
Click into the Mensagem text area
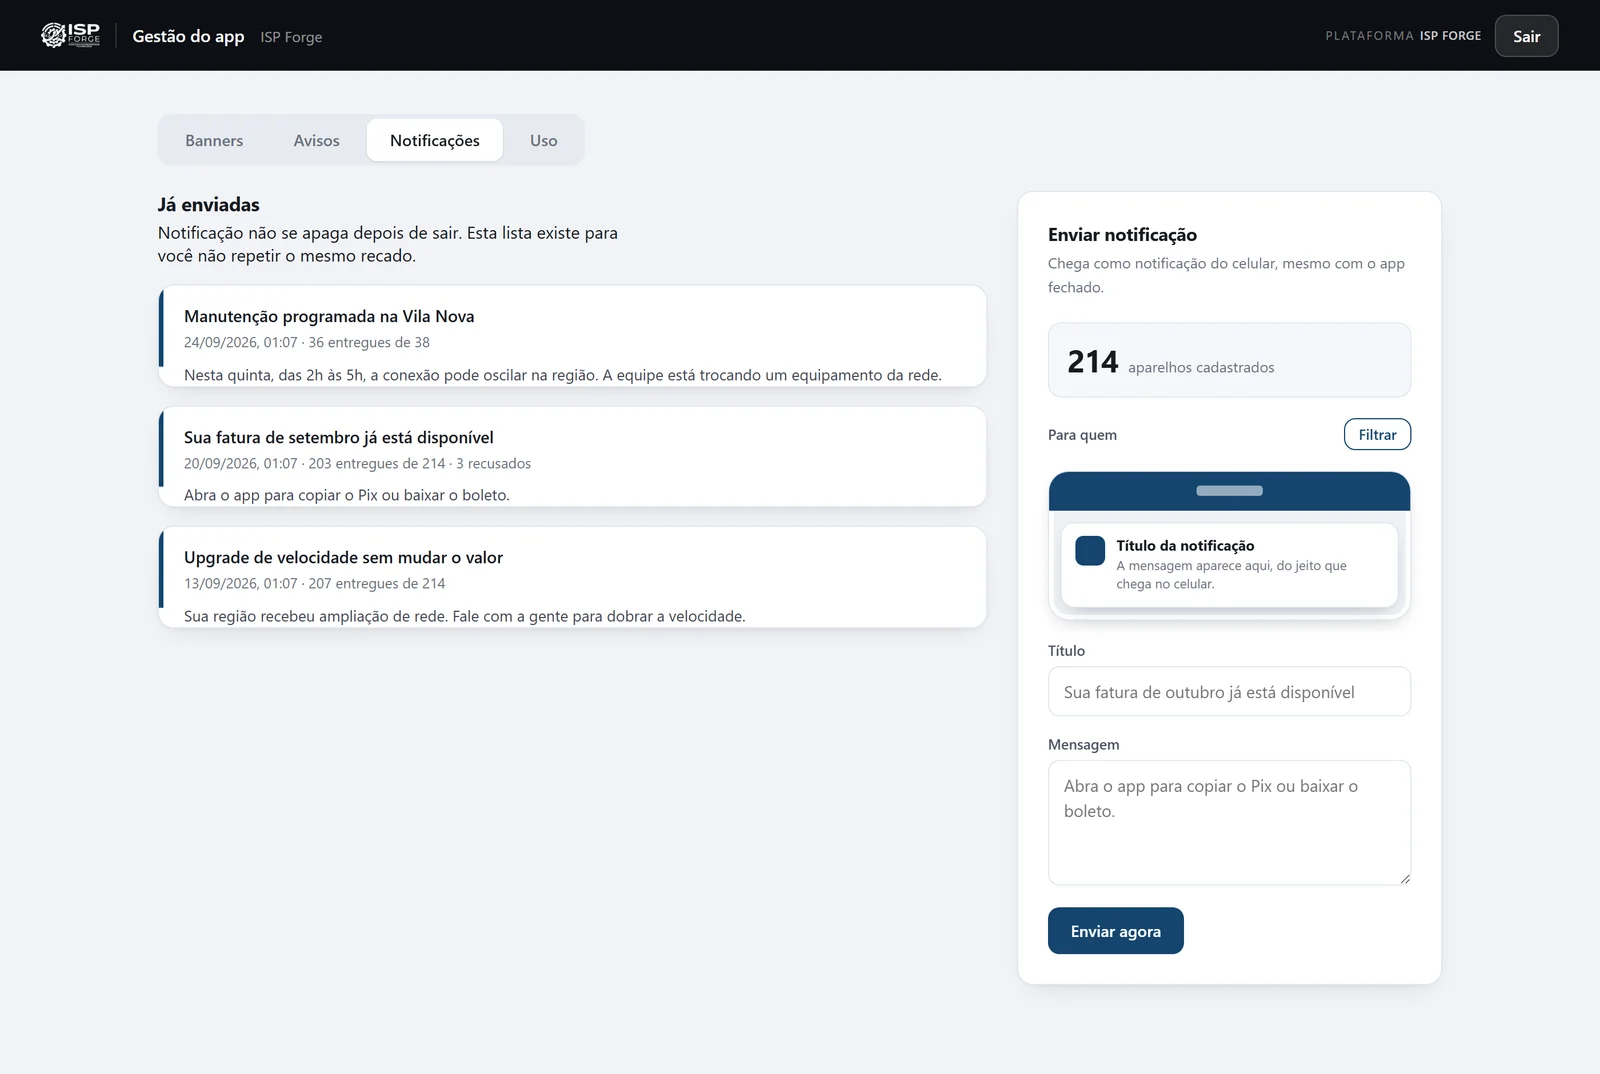pos(1229,822)
